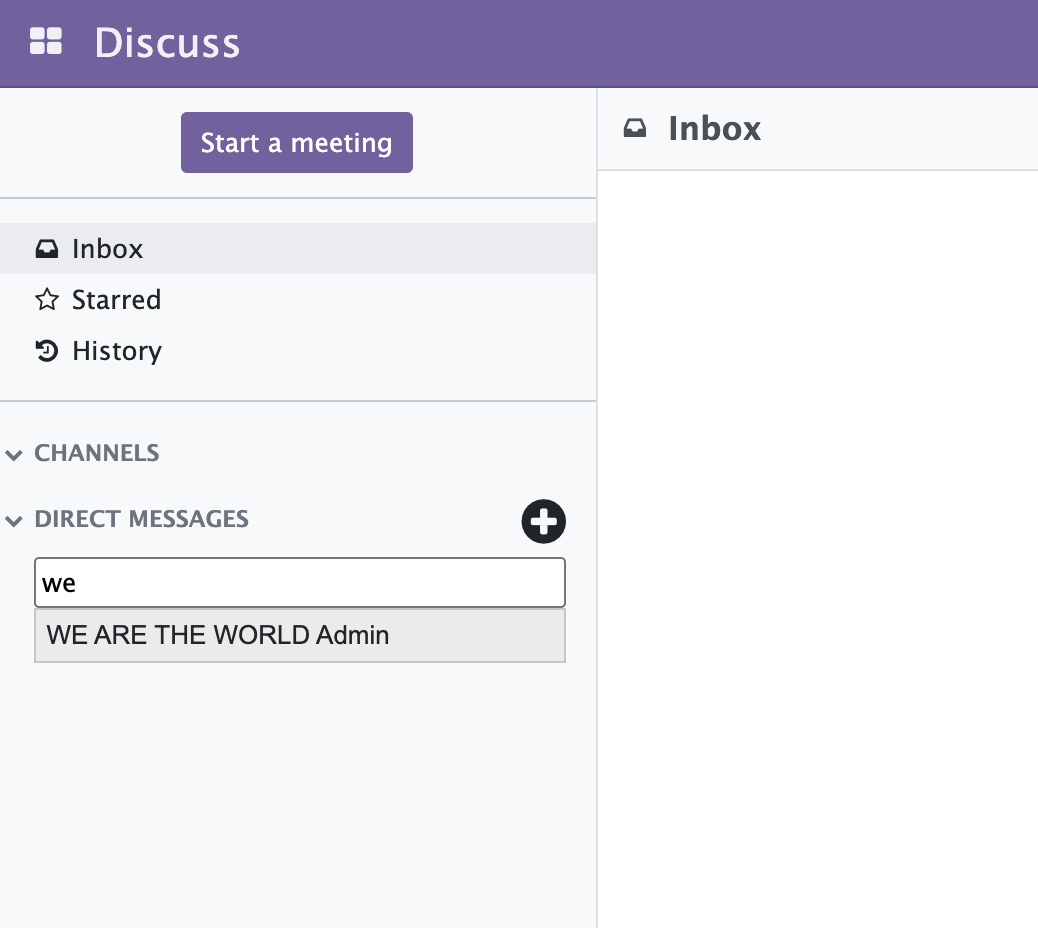Click the empty Inbox message area

point(817,550)
